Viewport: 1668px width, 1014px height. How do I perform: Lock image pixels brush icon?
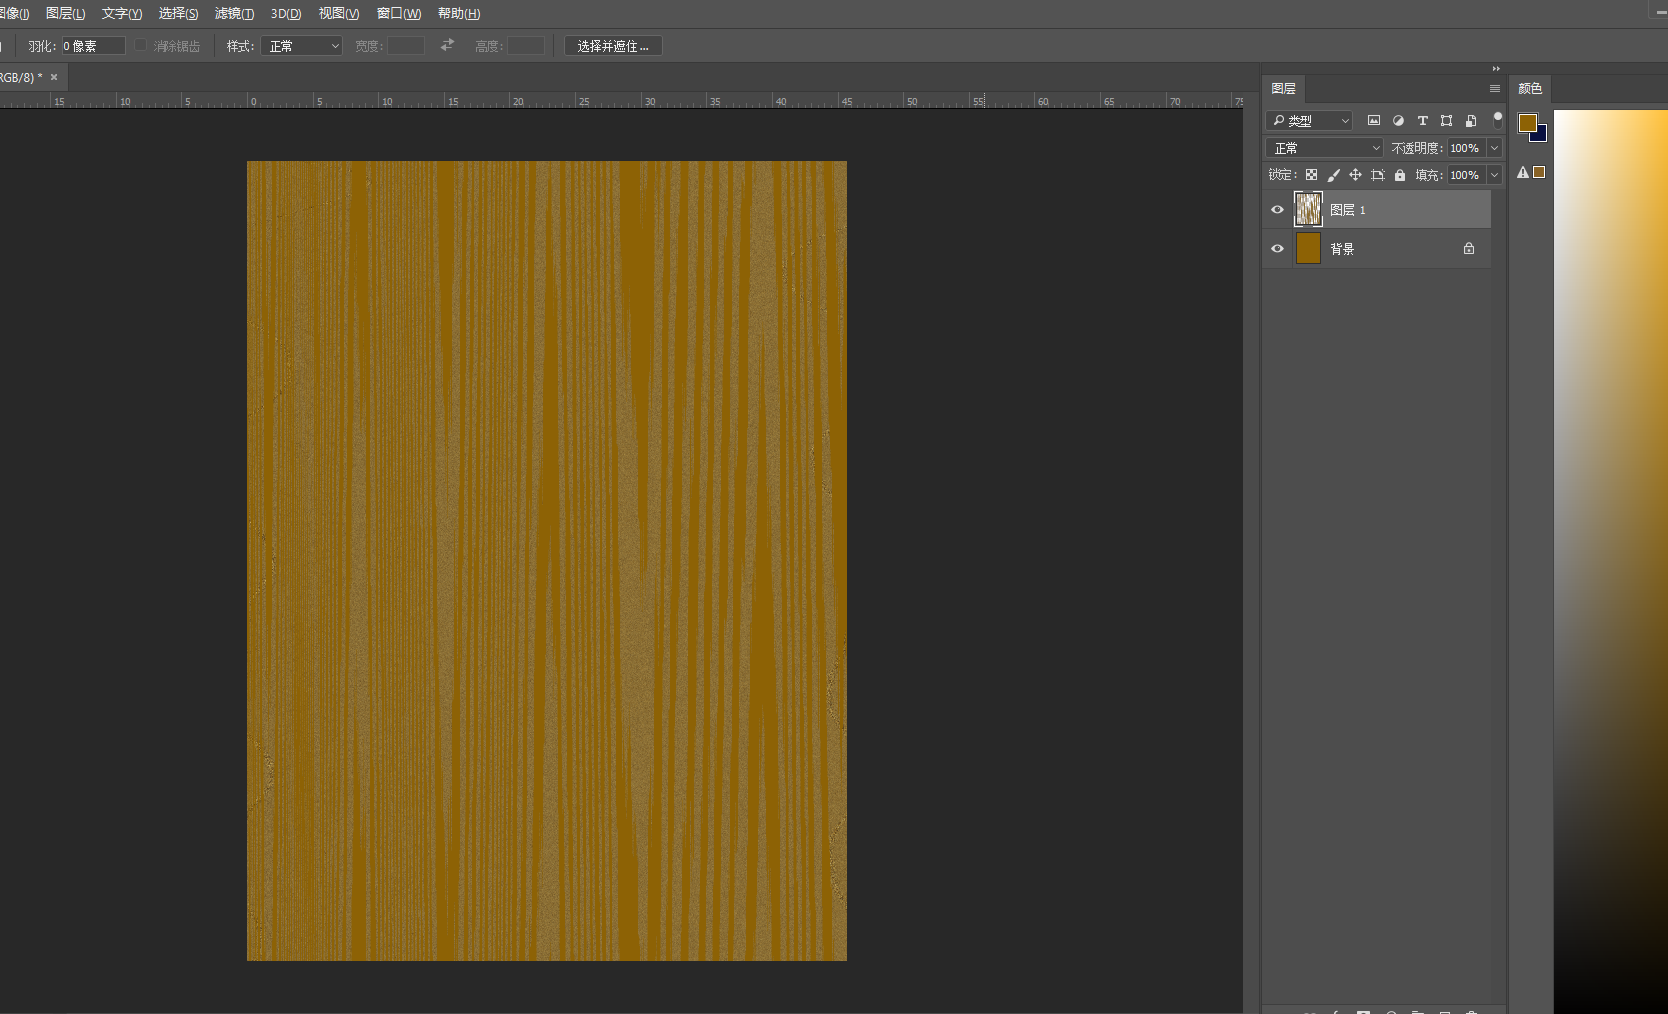(1333, 175)
